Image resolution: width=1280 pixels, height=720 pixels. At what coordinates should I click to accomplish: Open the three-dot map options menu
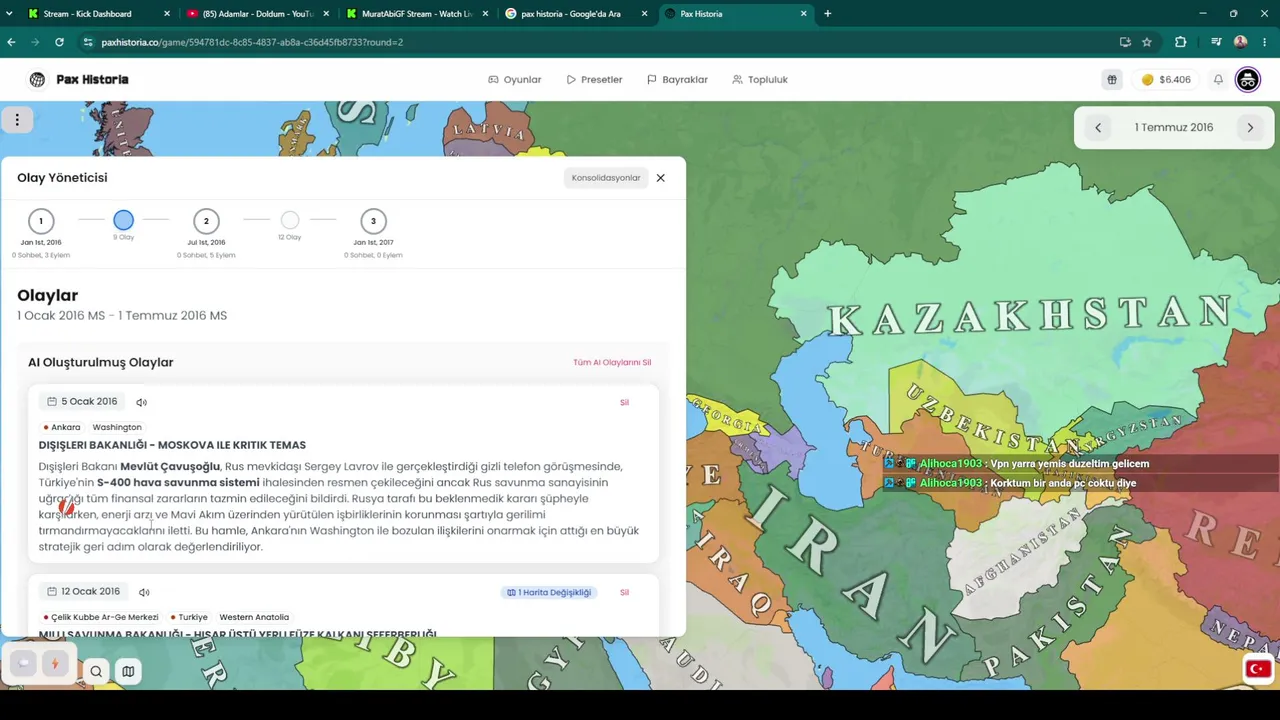click(x=17, y=120)
